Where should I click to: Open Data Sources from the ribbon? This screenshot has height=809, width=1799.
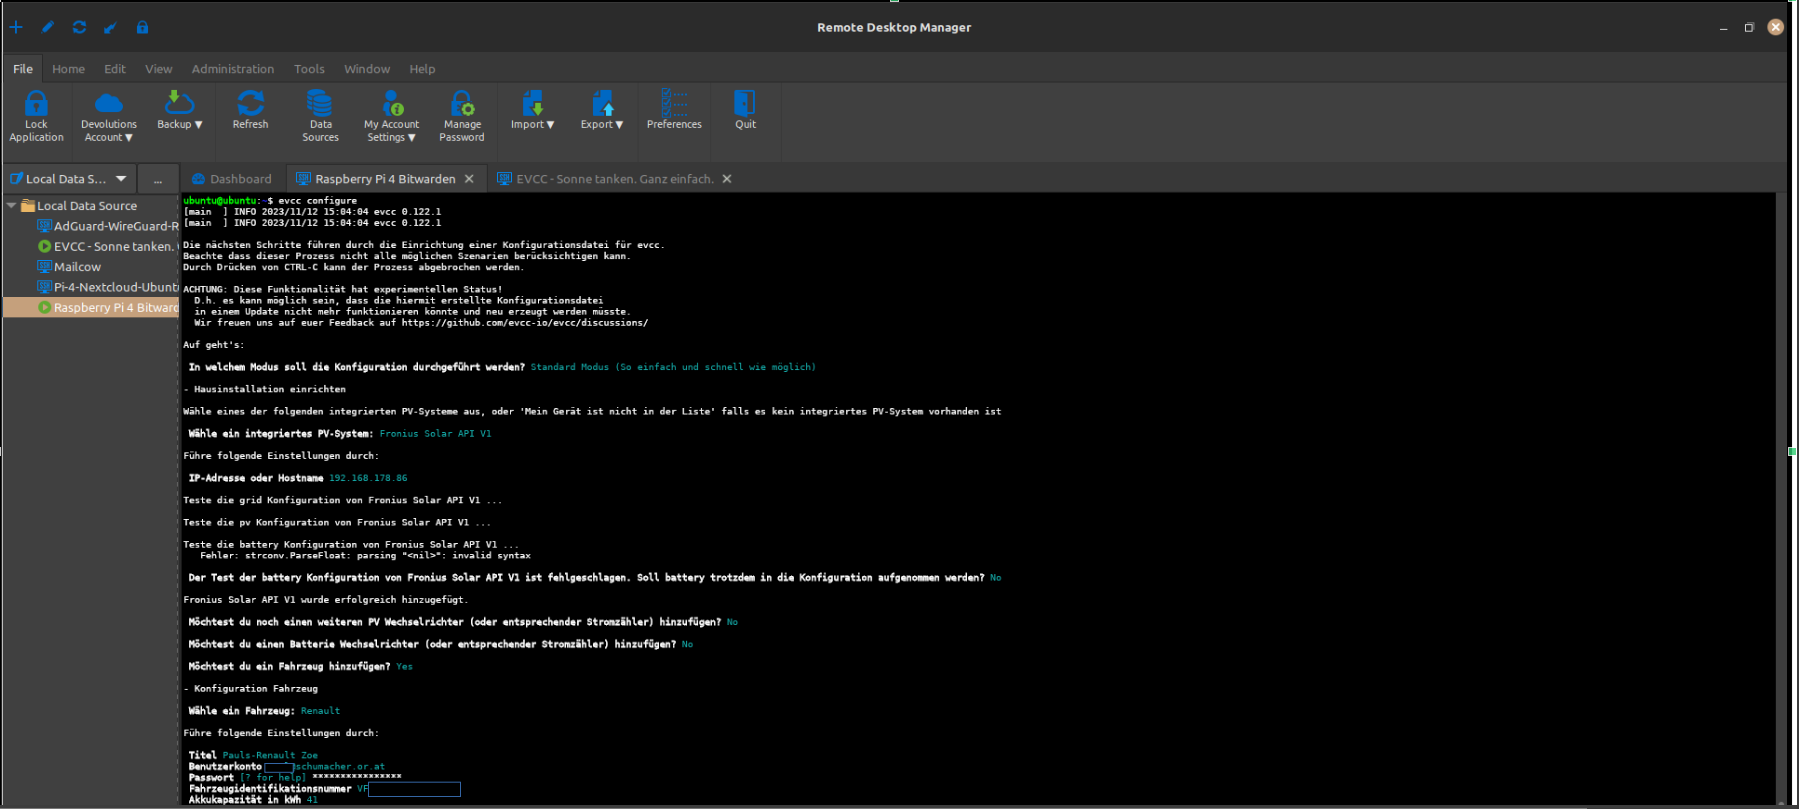[320, 104]
